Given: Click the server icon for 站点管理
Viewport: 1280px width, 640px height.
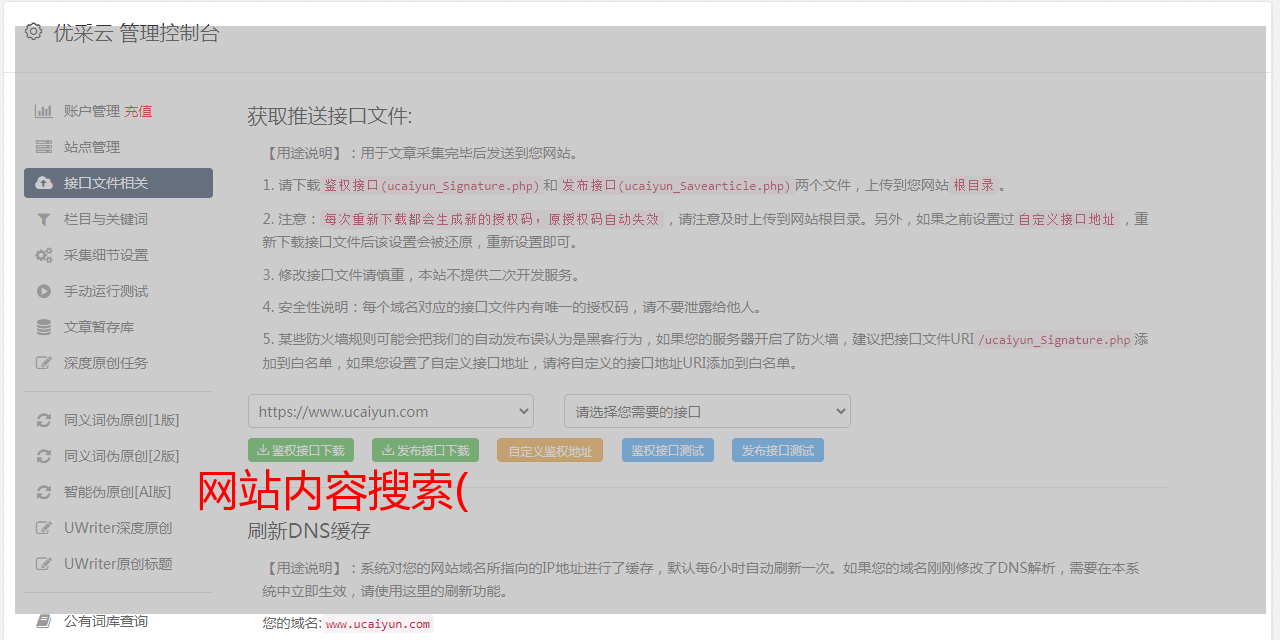Looking at the screenshot, I should point(44,147).
